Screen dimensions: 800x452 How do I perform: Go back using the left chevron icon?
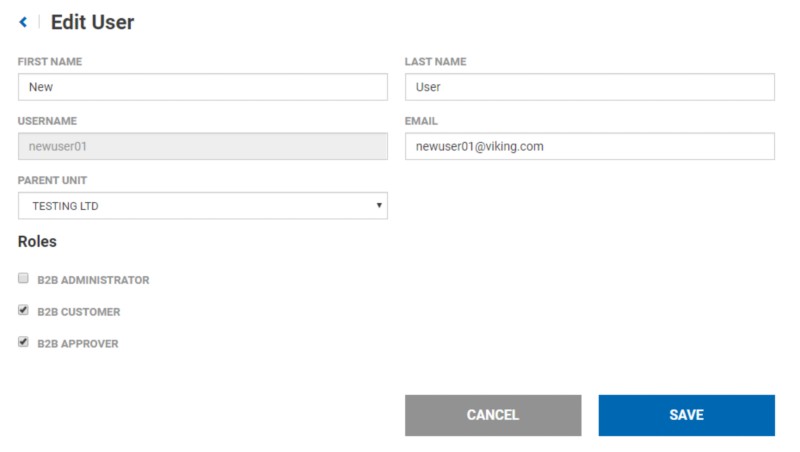23,22
